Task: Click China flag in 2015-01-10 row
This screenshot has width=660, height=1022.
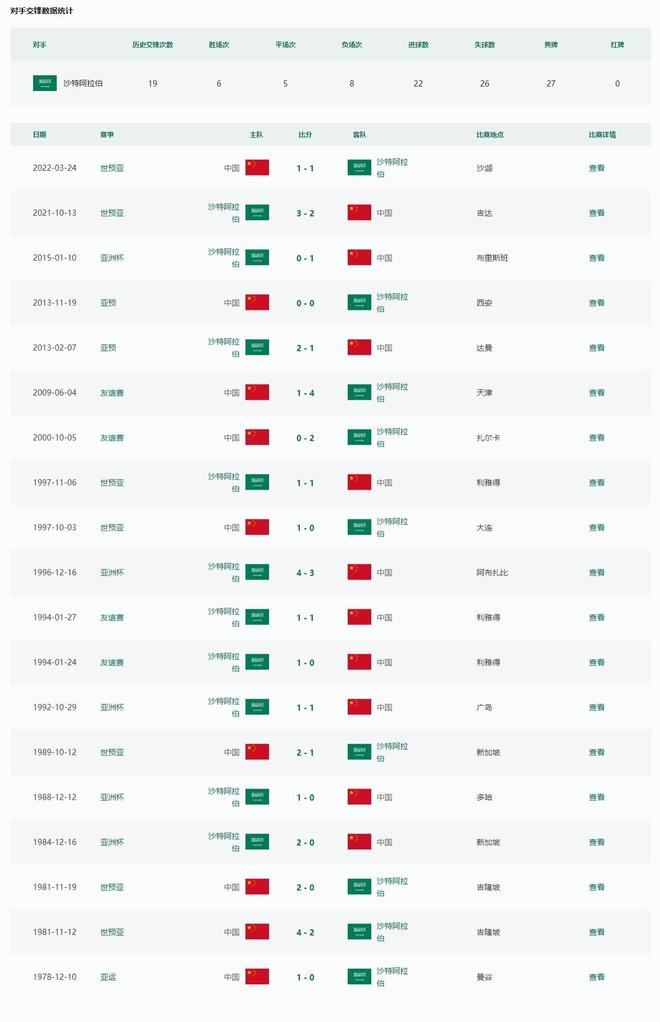Action: 359,258
